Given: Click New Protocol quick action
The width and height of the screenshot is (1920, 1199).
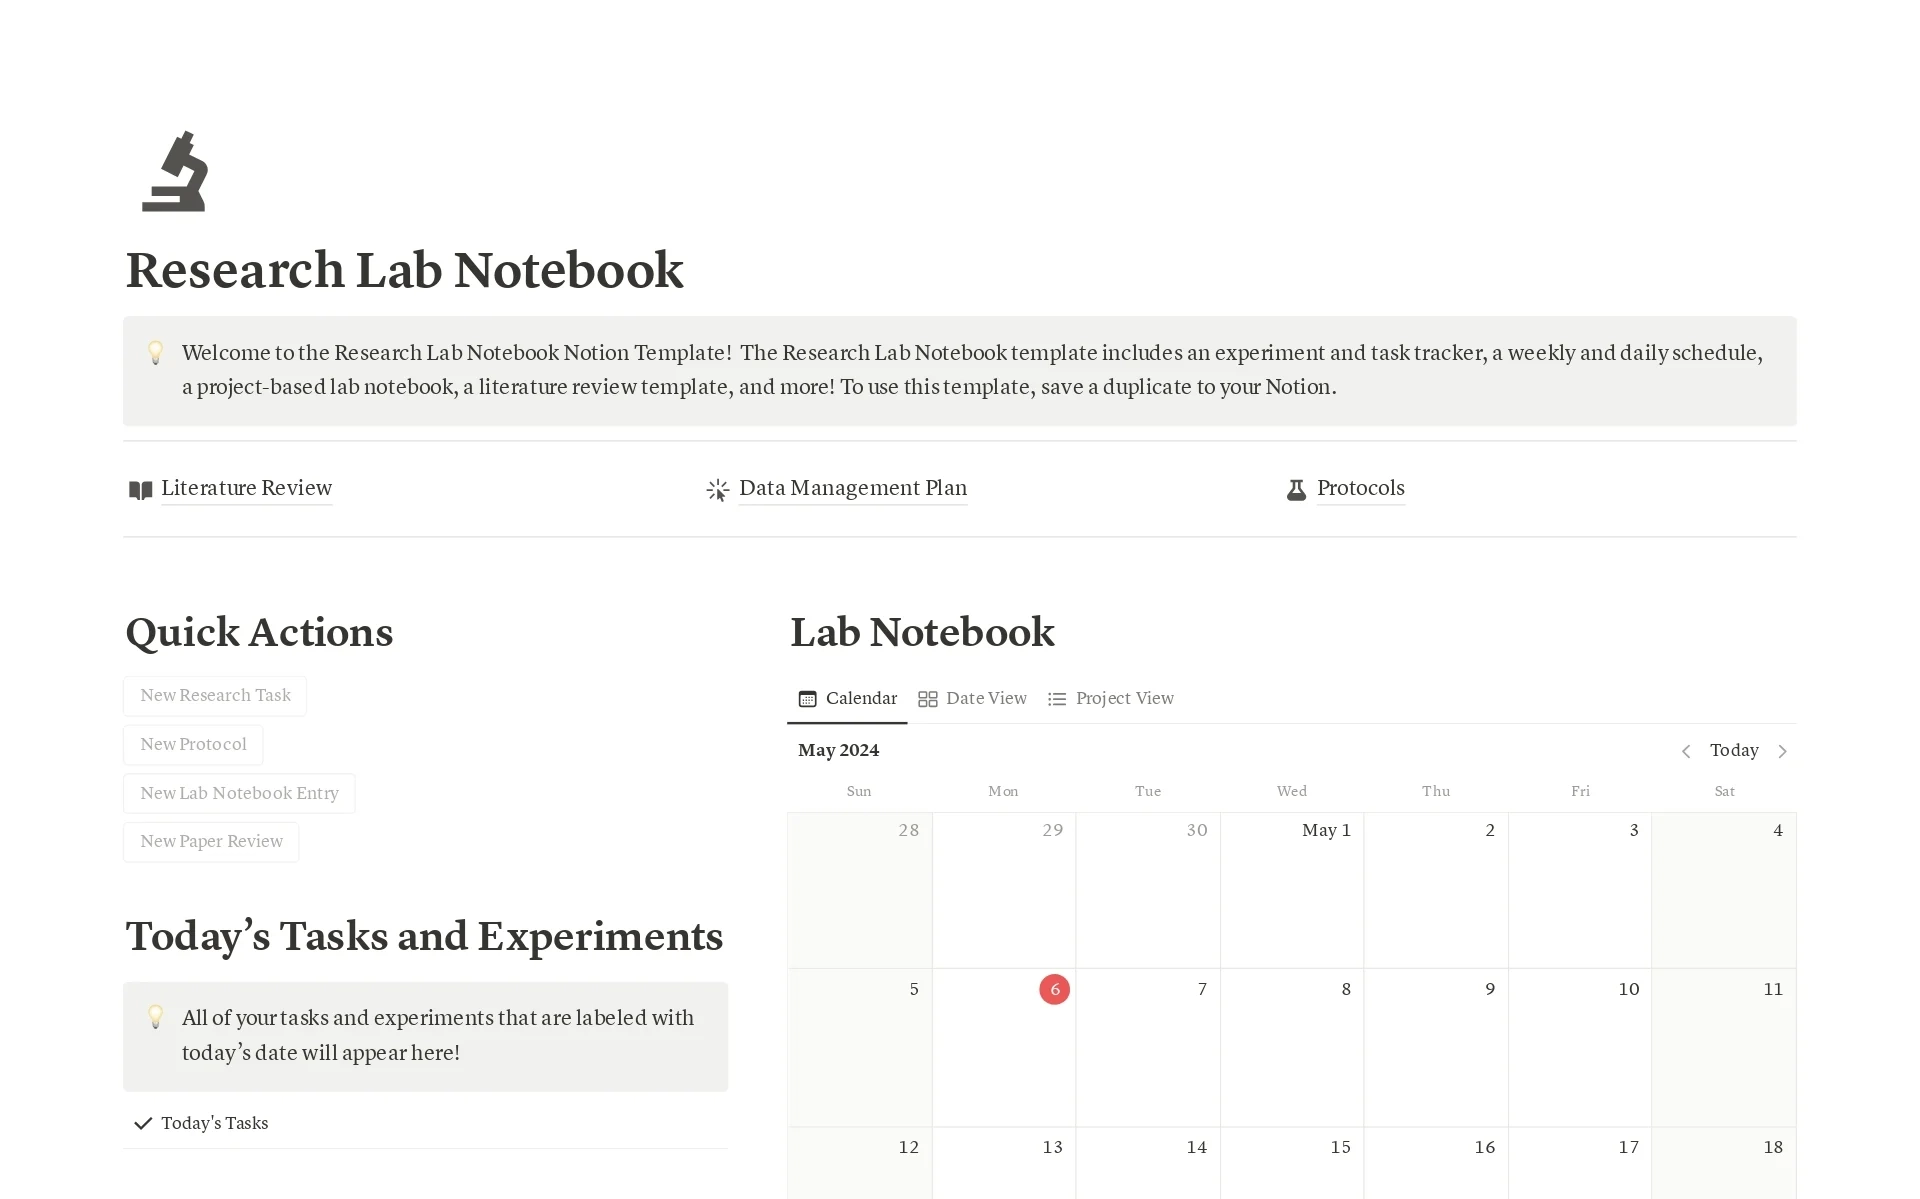Looking at the screenshot, I should click(x=192, y=743).
